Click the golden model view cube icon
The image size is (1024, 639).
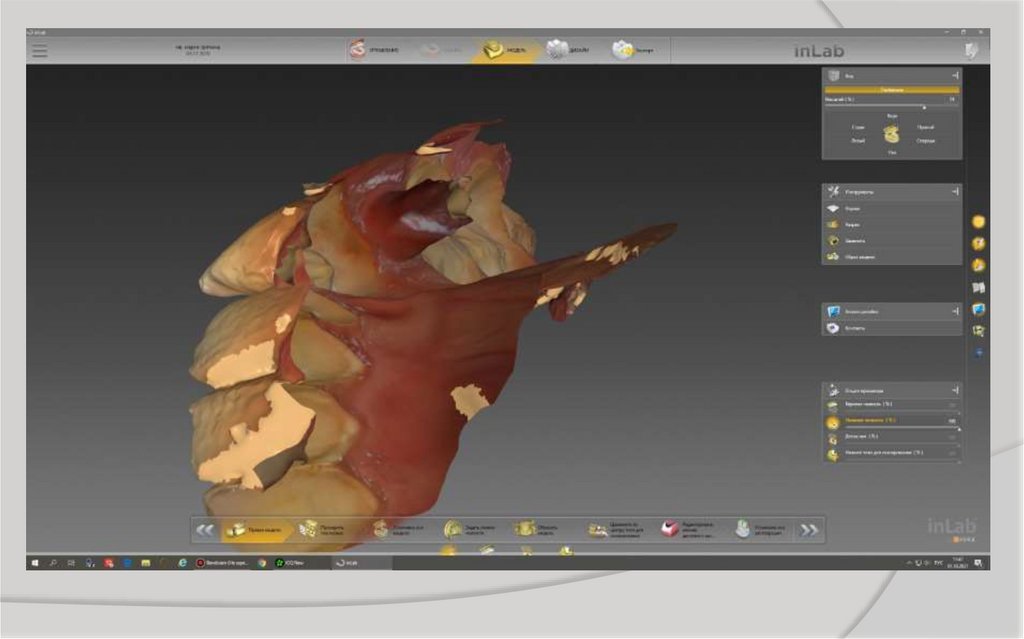(891, 135)
